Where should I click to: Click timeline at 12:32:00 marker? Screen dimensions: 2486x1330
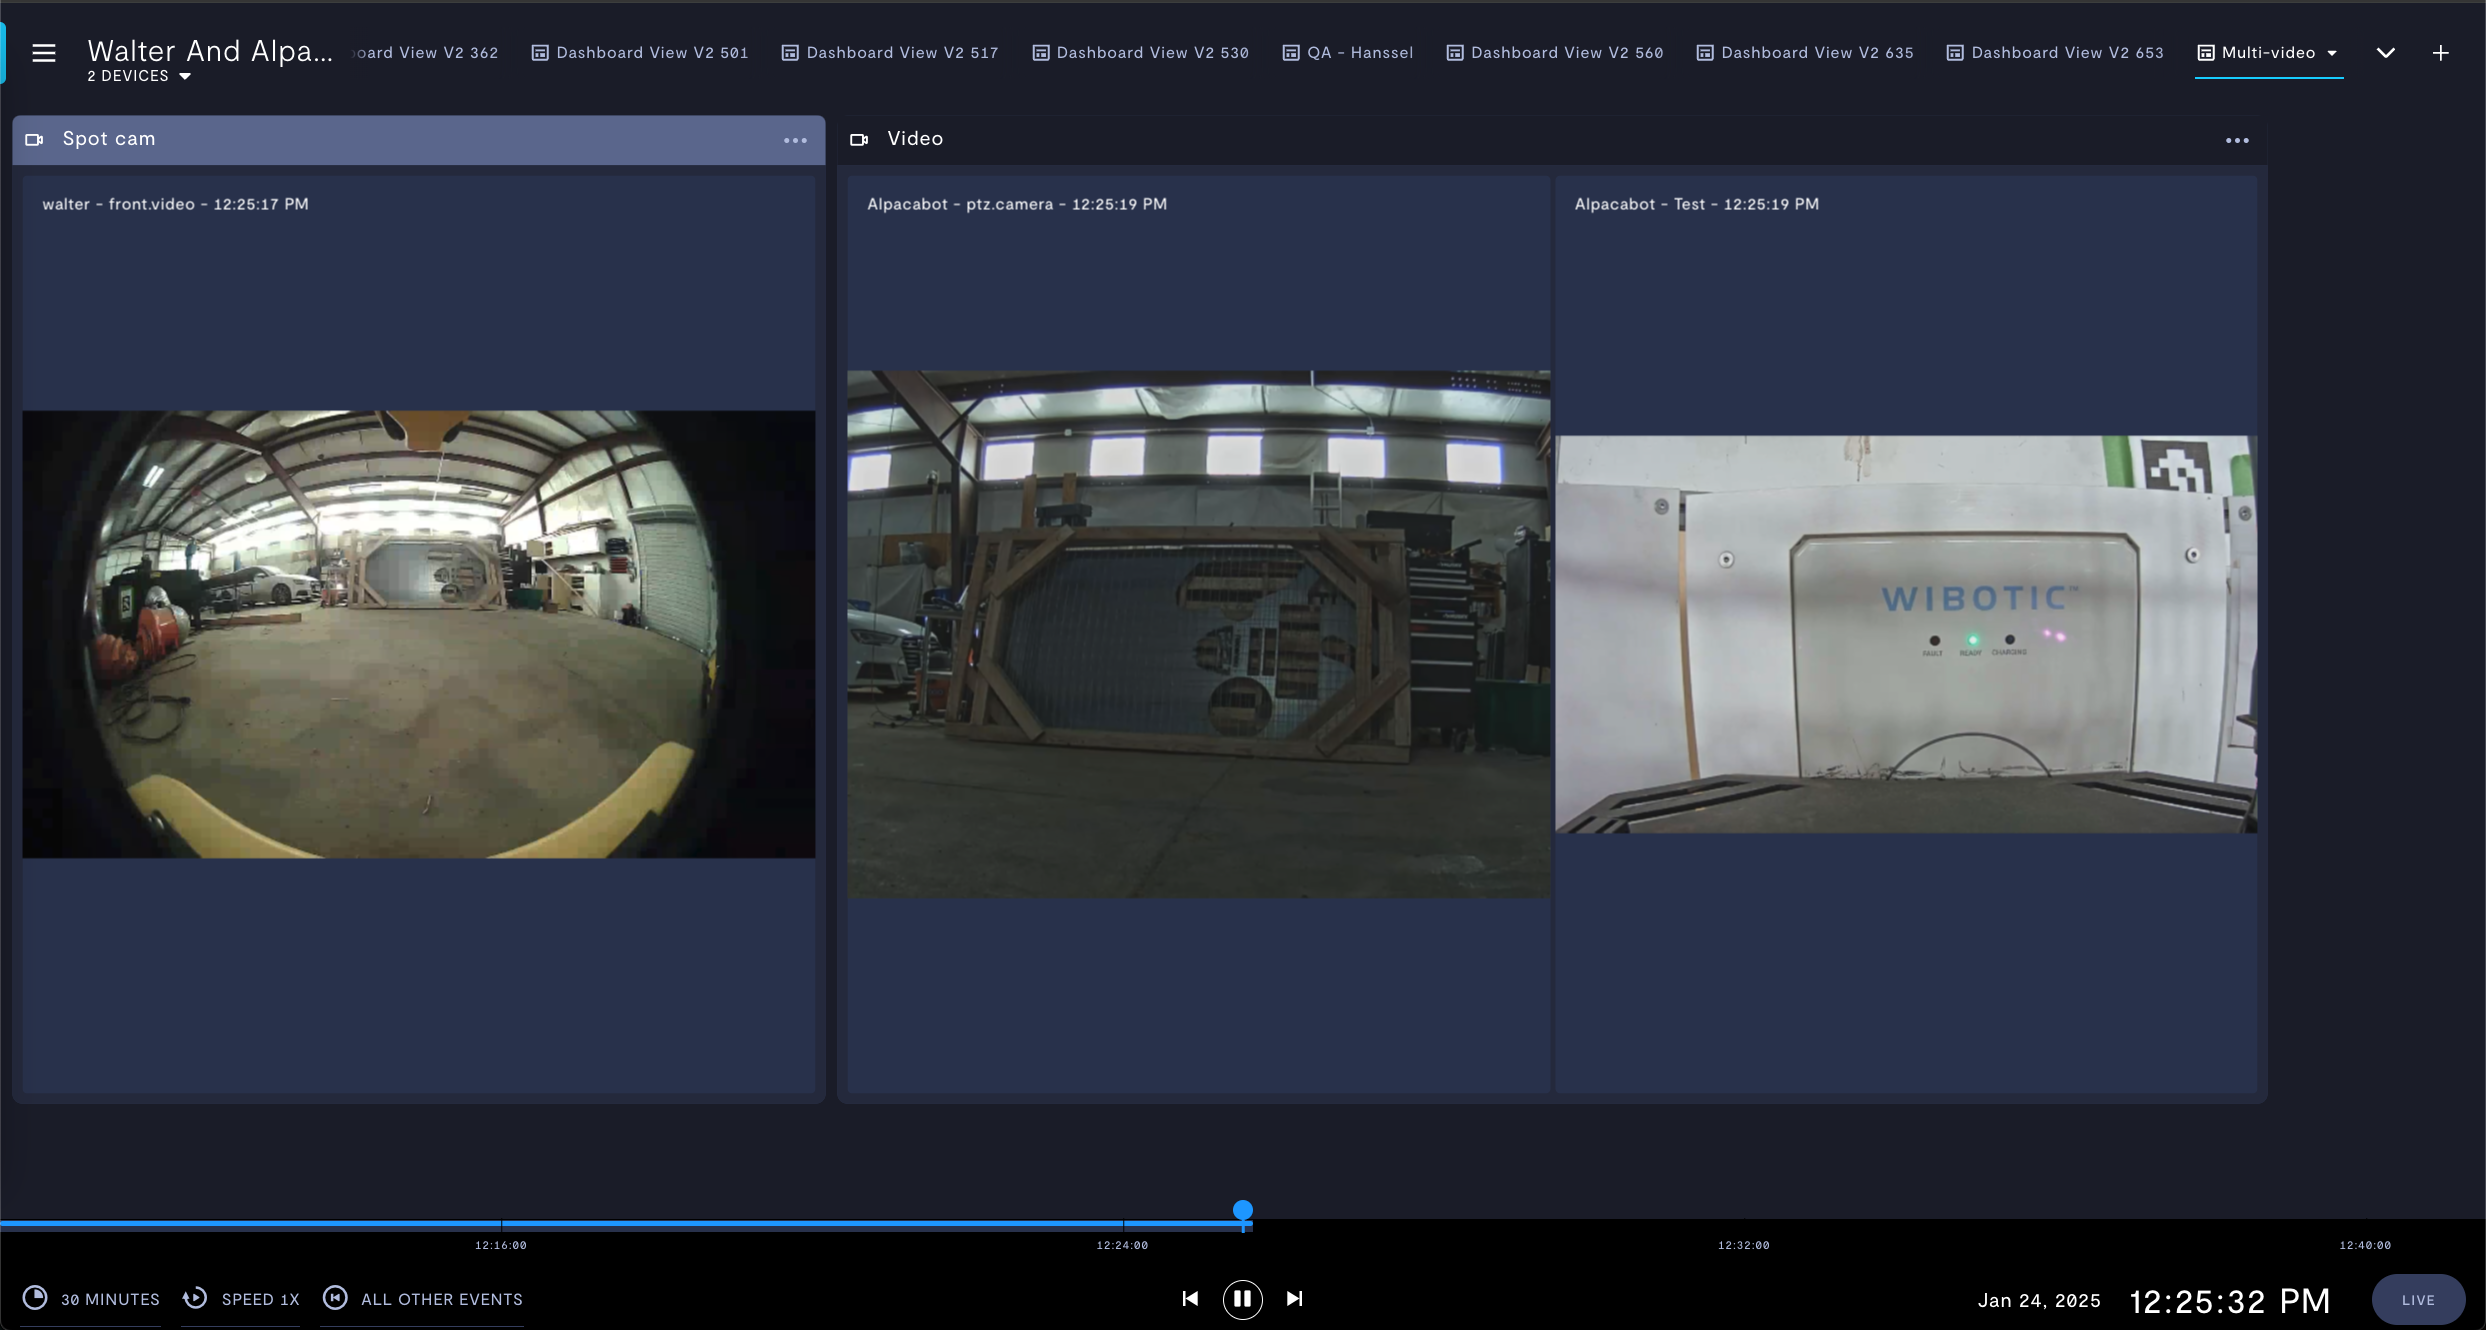[1744, 1245]
